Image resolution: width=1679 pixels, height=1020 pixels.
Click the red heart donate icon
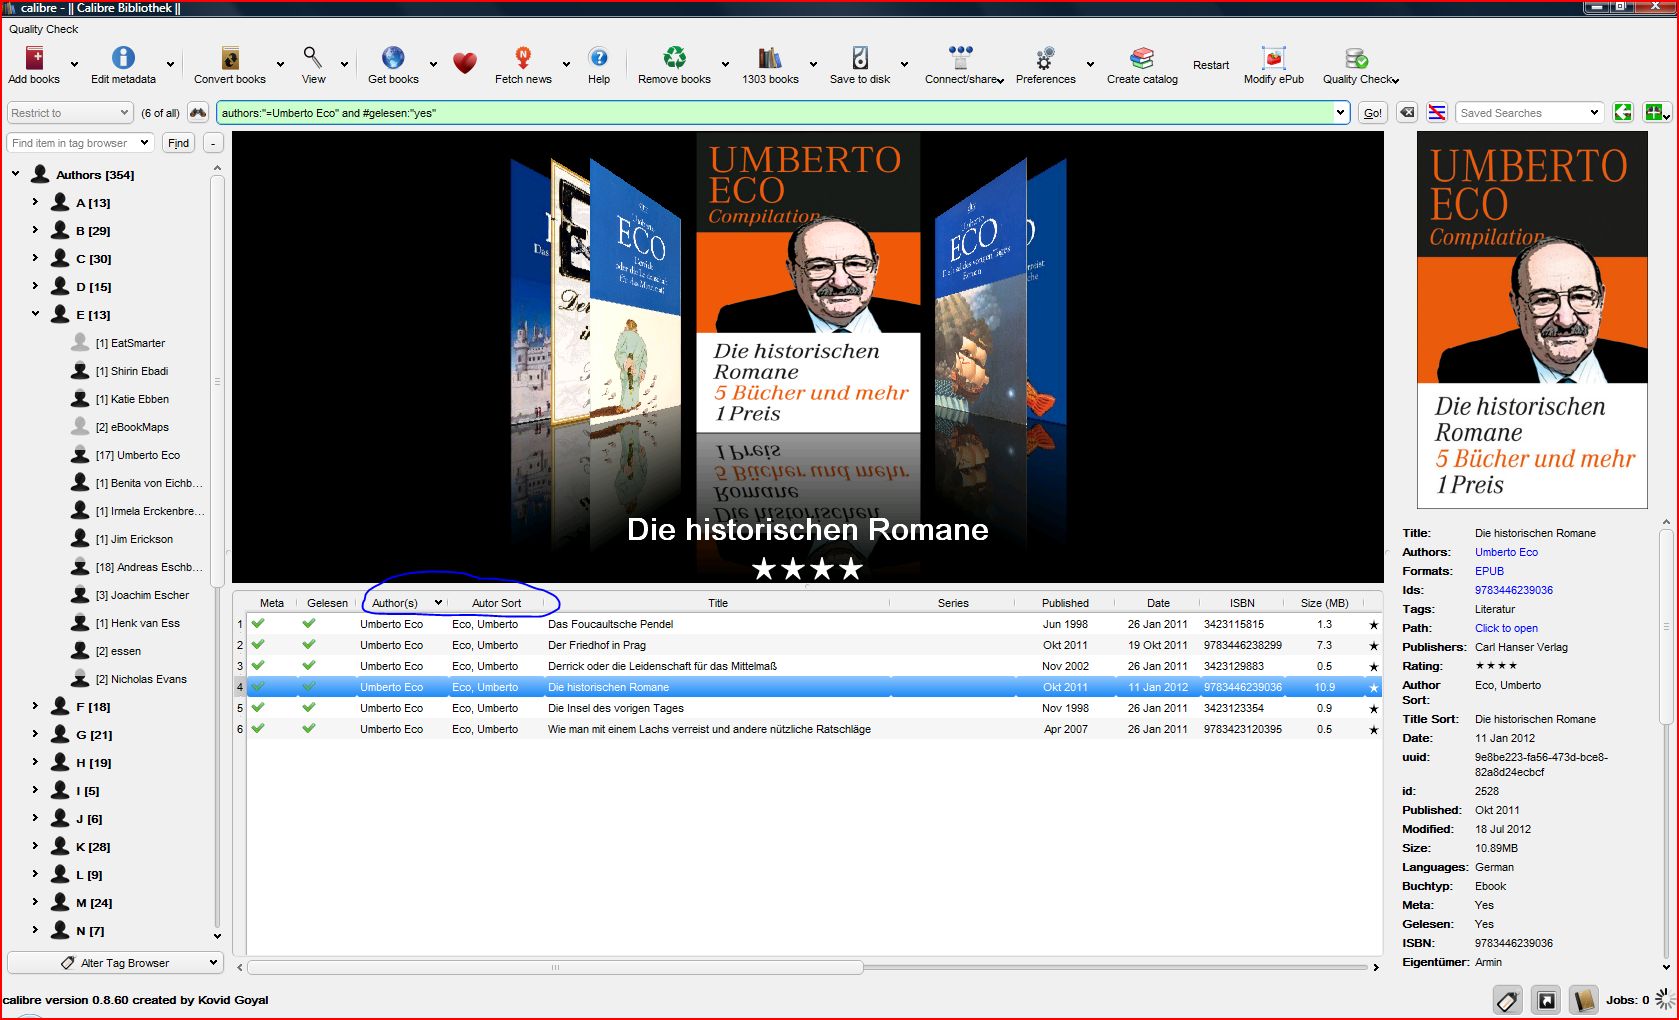coord(464,63)
